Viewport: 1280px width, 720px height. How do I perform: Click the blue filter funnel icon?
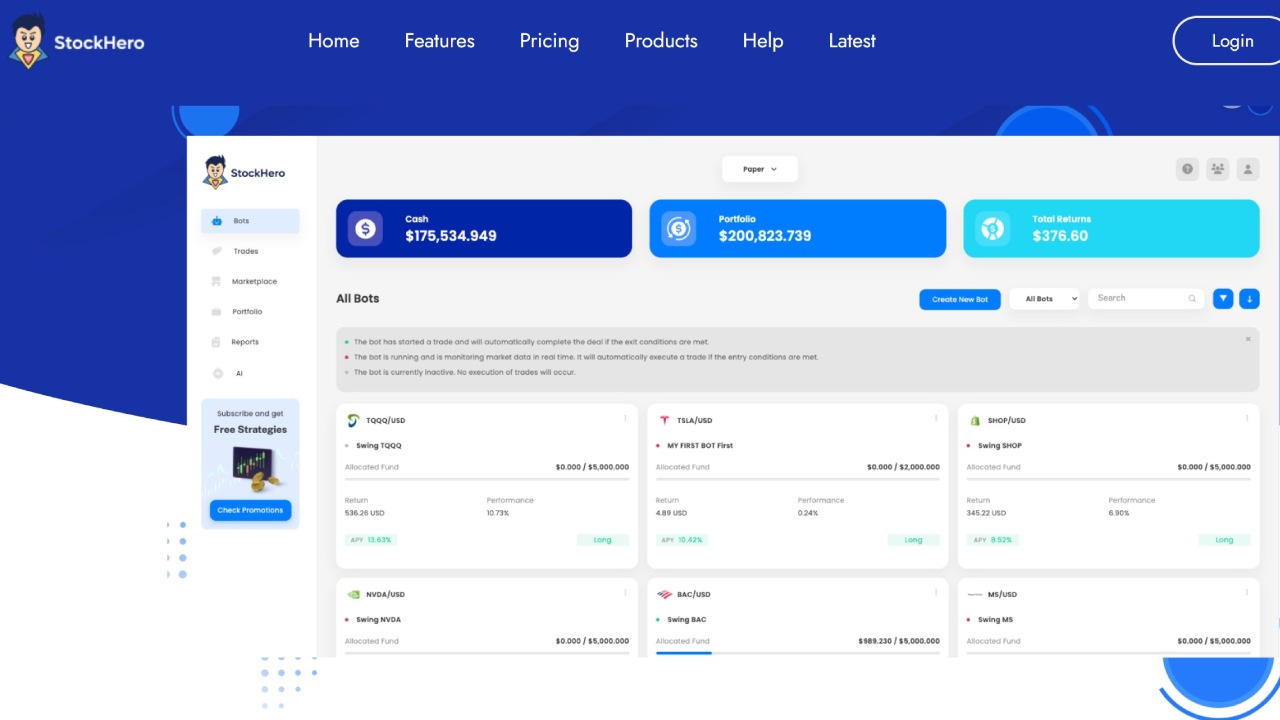tap(1222, 299)
